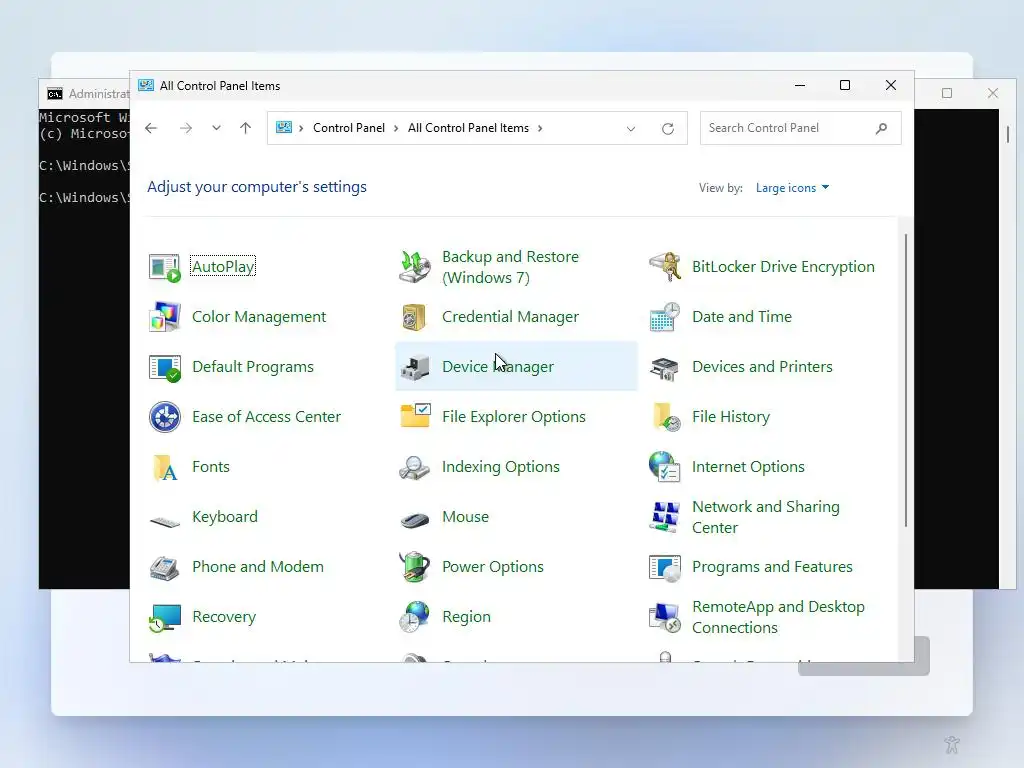Open RemoteApp and Desktop Connections icon
Image resolution: width=1024 pixels, height=768 pixels.
click(x=665, y=617)
